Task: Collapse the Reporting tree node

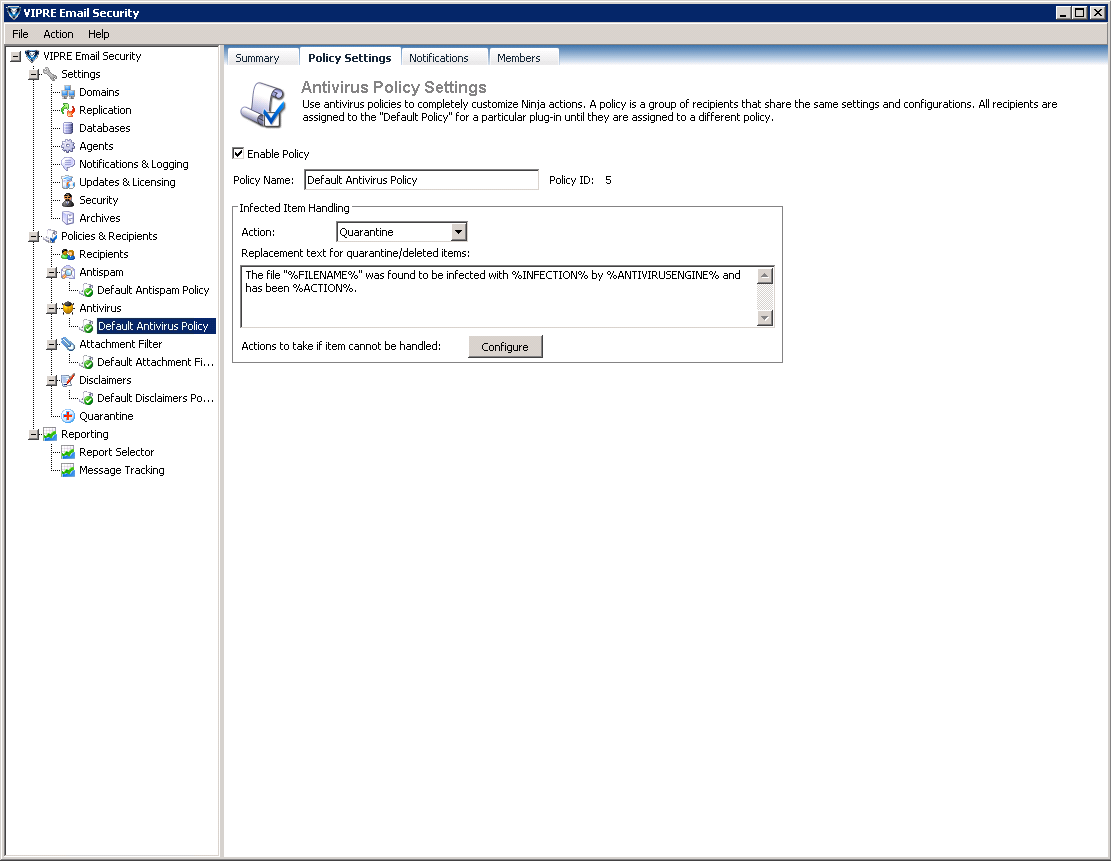Action: (x=33, y=434)
